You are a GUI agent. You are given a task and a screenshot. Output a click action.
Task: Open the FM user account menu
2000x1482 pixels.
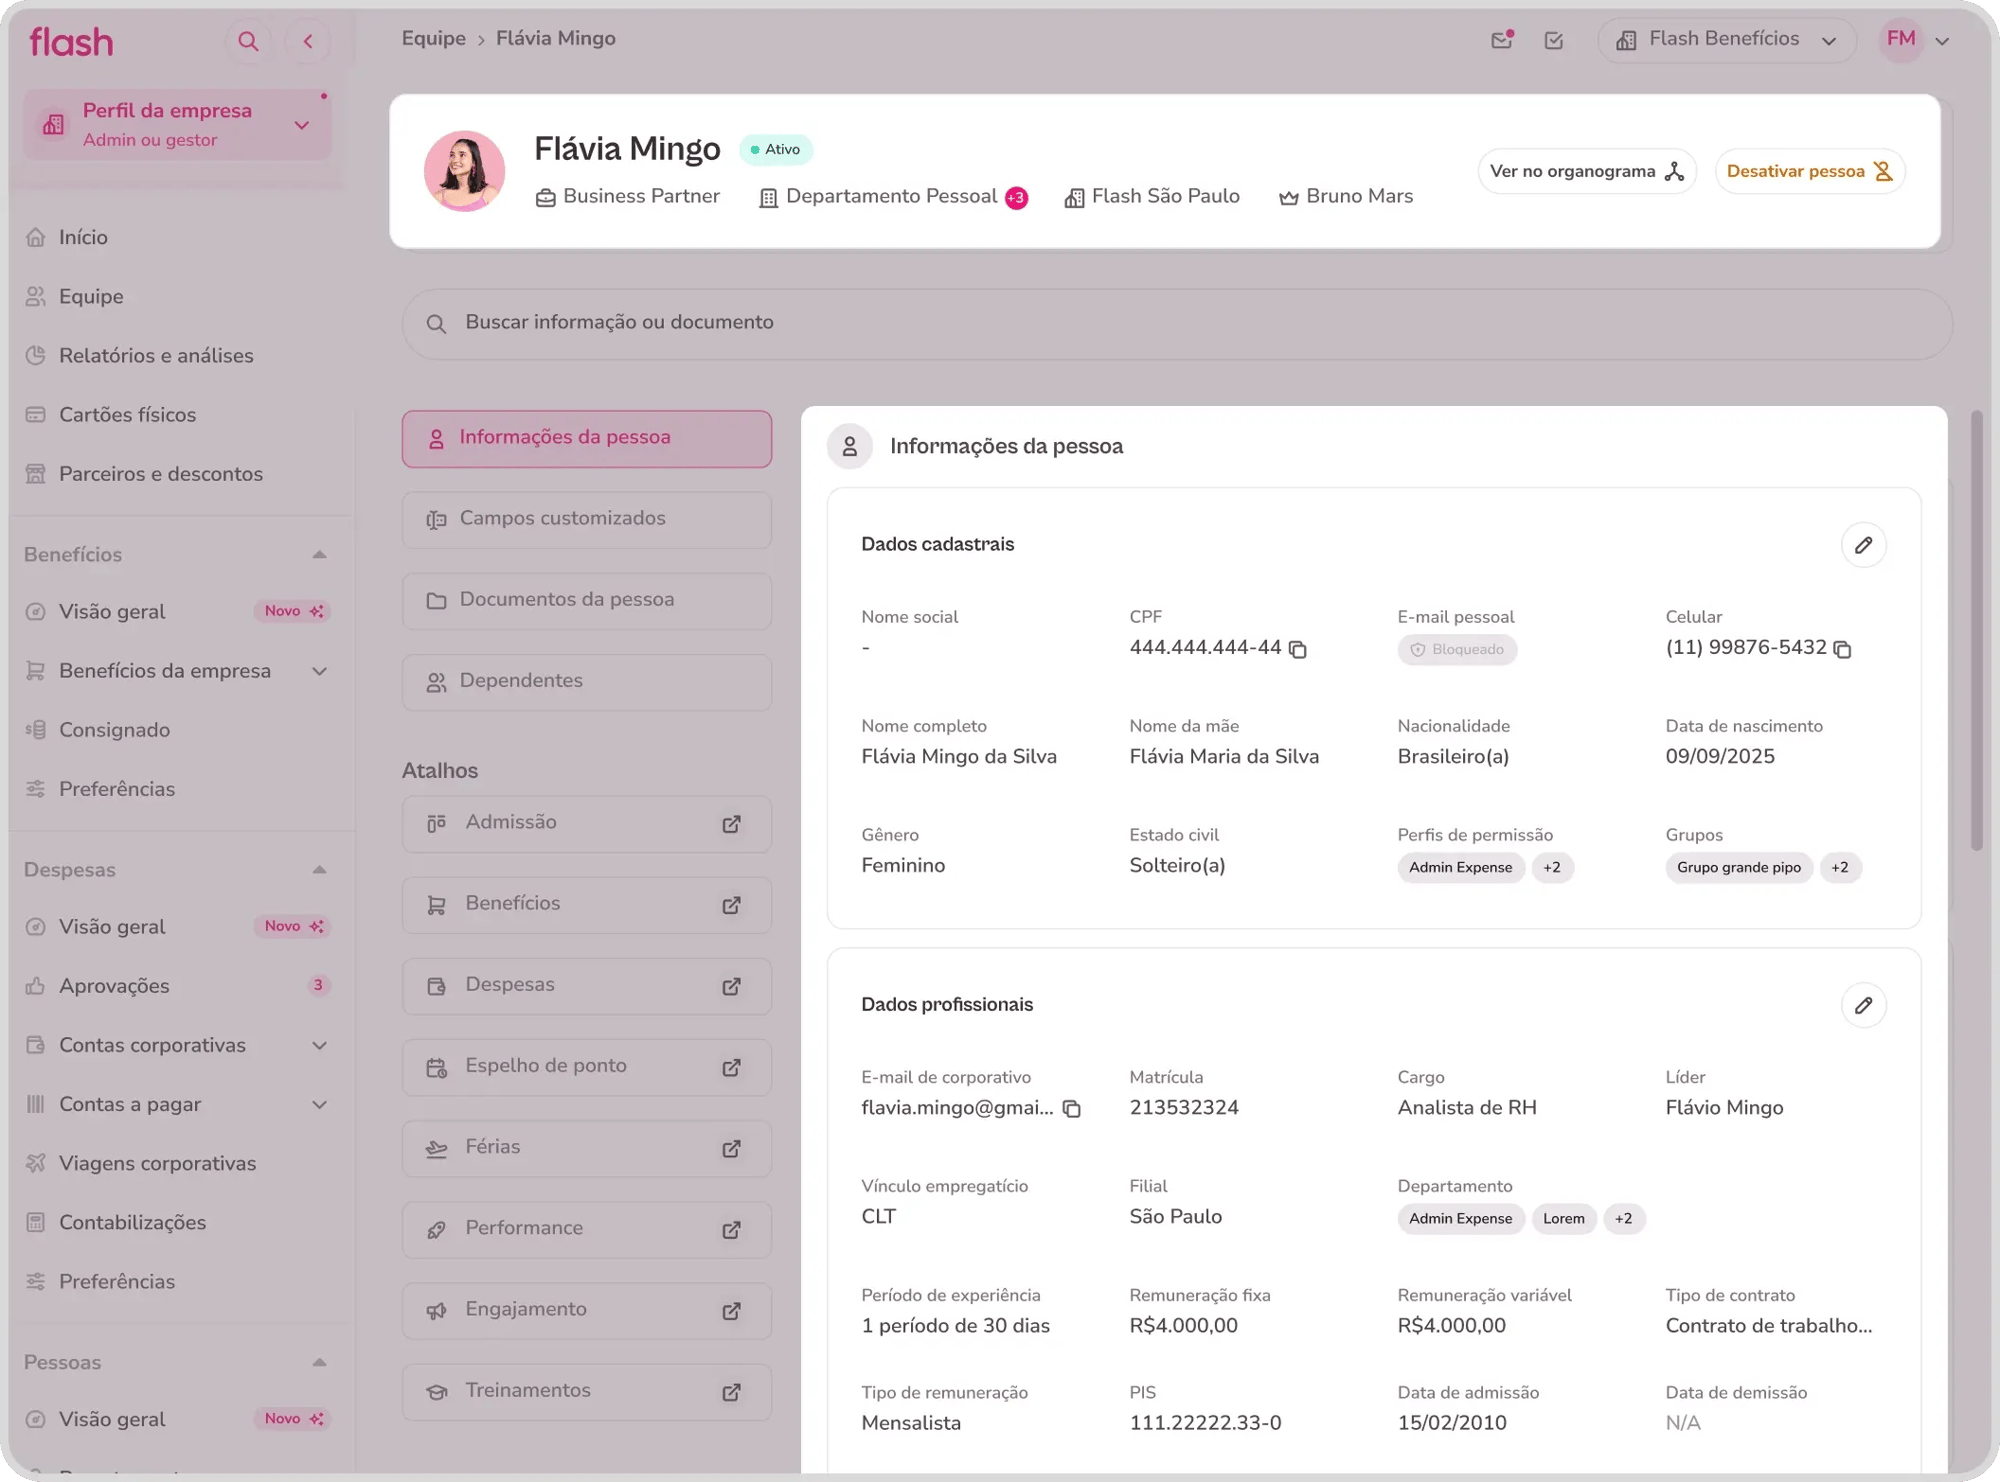click(1915, 40)
